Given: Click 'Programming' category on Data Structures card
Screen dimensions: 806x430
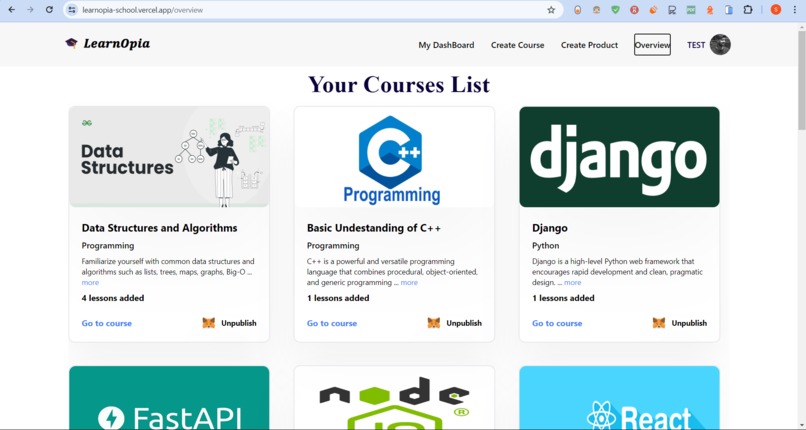Looking at the screenshot, I should pos(107,246).
